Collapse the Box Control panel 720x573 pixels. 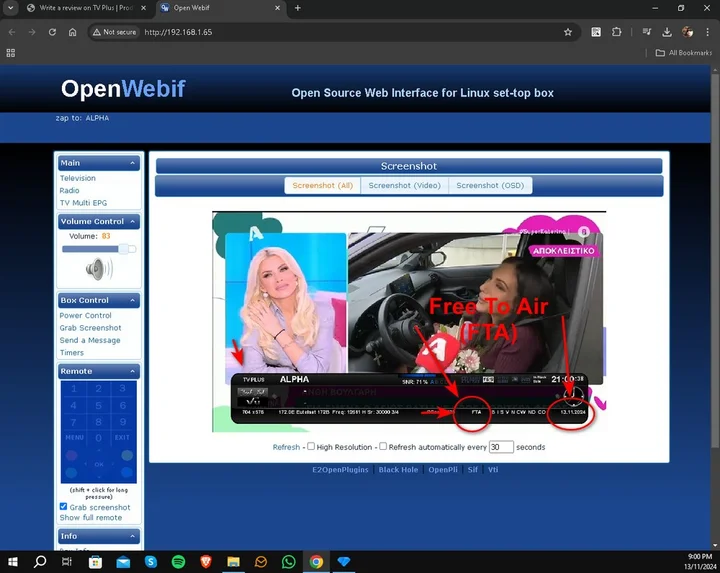(x=132, y=300)
